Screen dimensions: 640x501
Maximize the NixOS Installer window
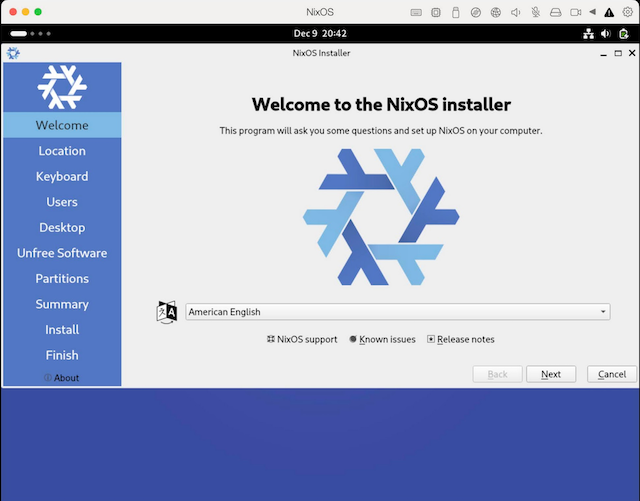tap(618, 53)
